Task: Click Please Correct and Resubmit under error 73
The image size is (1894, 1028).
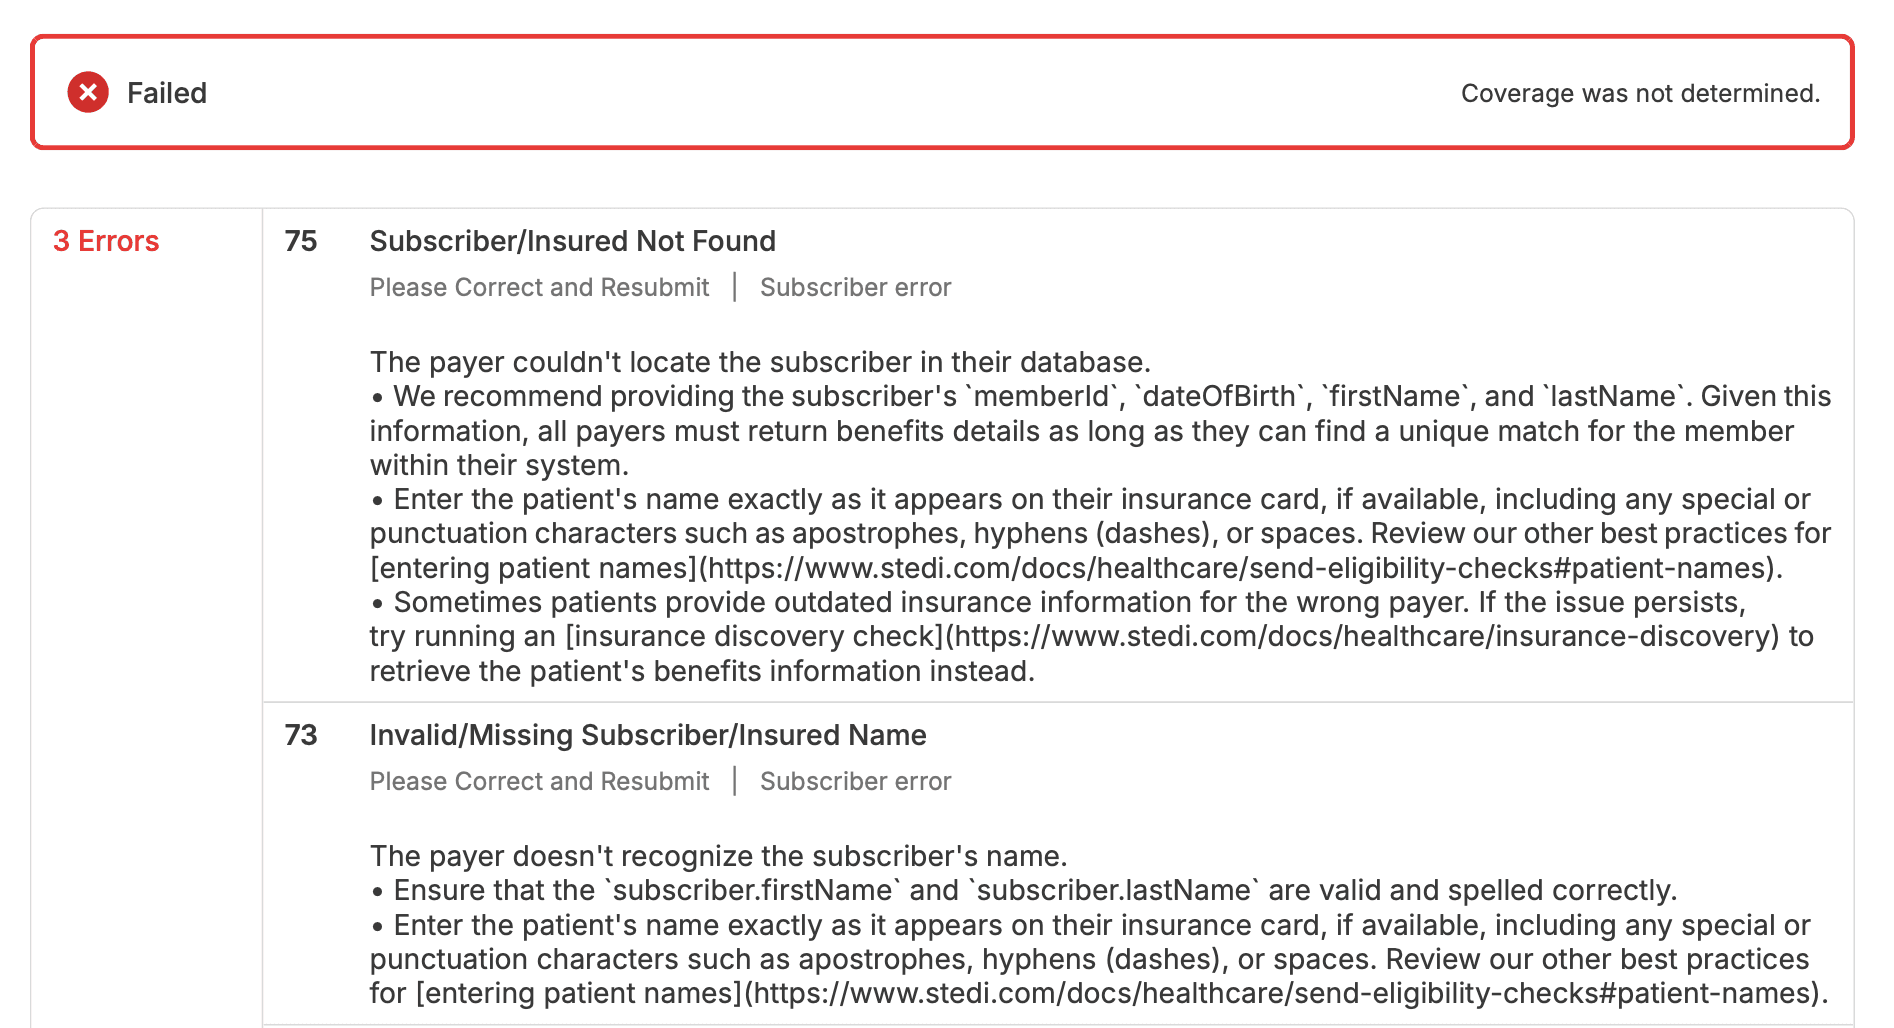Action: tap(539, 781)
